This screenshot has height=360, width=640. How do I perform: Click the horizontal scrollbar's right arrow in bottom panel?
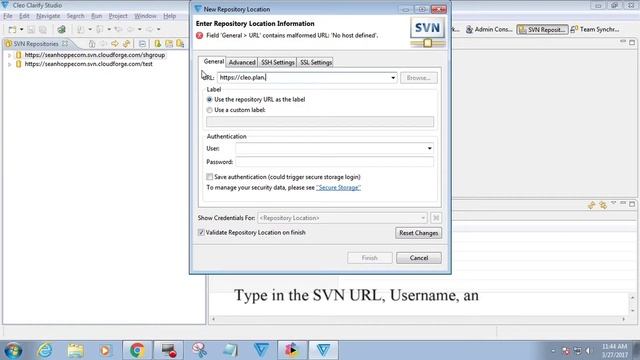[624, 319]
